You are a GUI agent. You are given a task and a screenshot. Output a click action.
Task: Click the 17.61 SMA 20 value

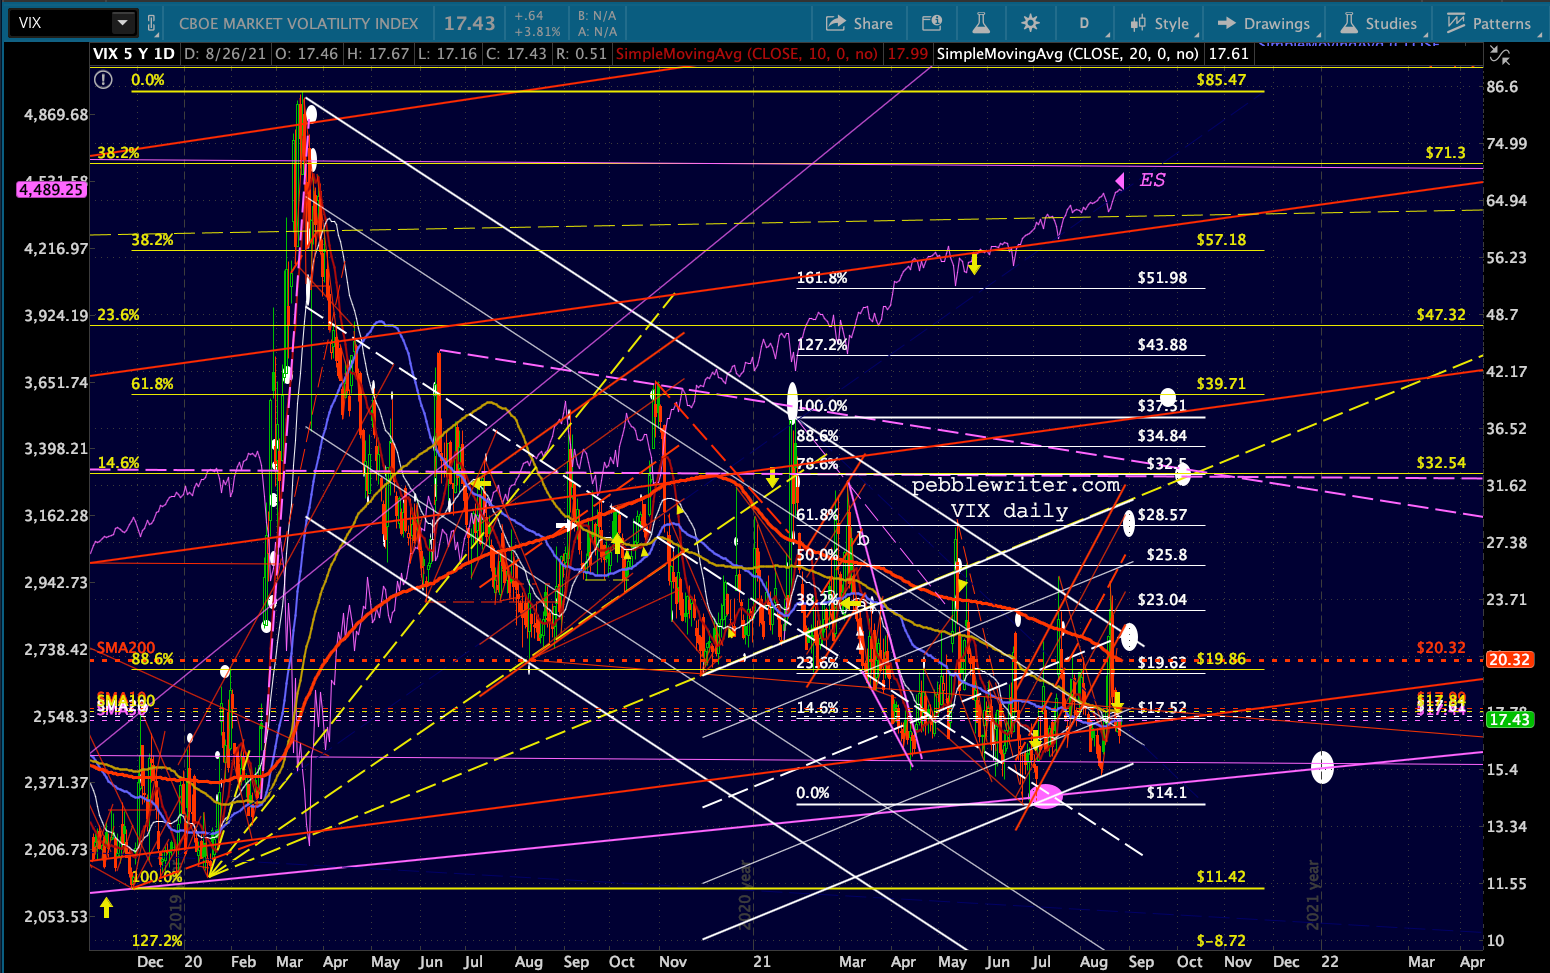[x=1228, y=54]
